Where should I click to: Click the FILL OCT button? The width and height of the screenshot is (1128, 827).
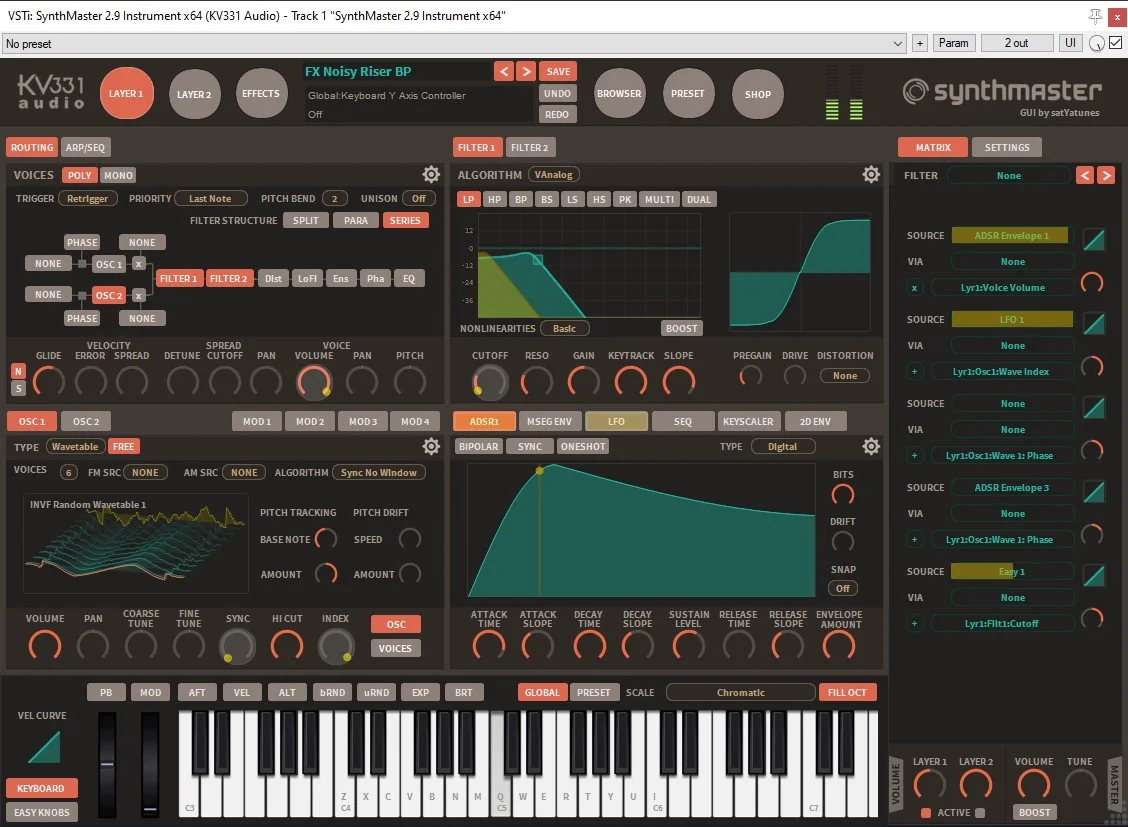[847, 691]
